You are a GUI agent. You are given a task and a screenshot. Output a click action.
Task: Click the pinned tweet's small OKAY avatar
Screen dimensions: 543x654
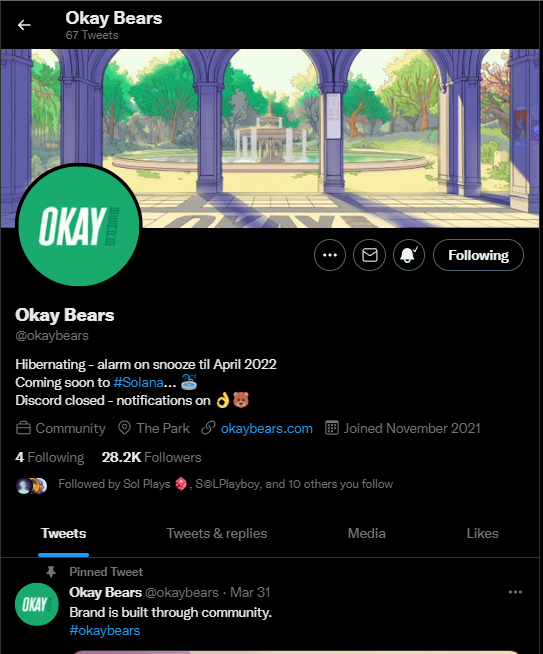point(37,604)
